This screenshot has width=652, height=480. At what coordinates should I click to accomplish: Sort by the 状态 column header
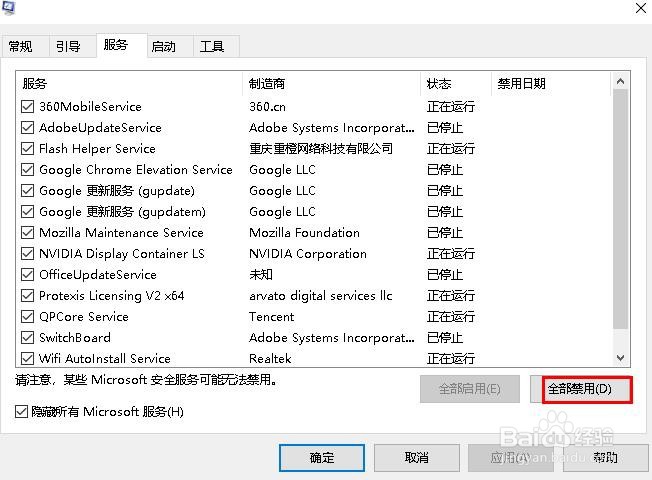pos(456,84)
